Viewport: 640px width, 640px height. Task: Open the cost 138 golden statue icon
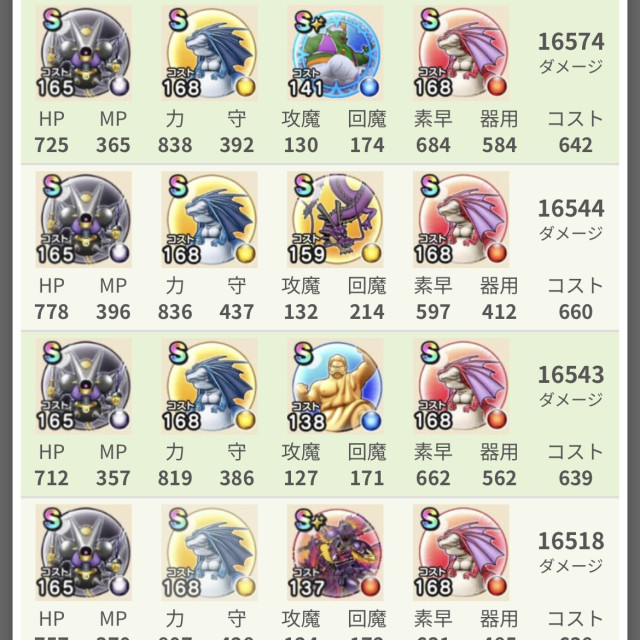(x=335, y=386)
